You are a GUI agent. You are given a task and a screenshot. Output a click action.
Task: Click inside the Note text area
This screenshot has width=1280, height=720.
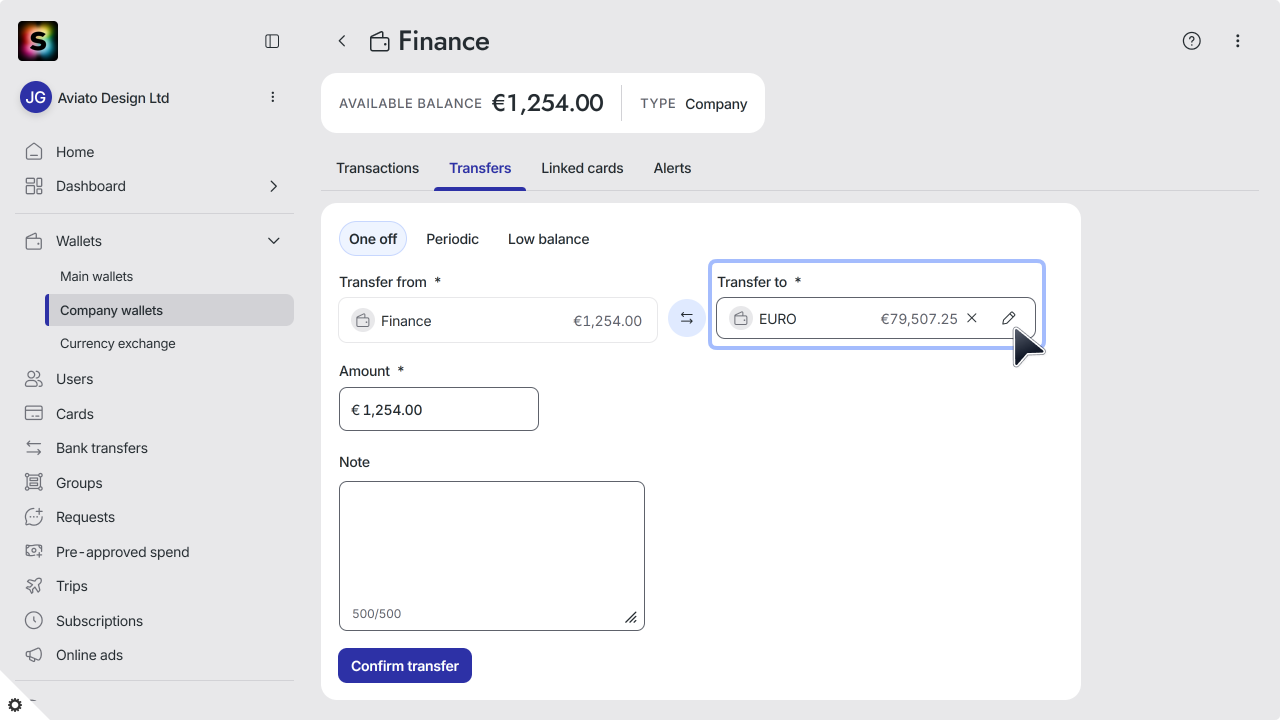[492, 556]
